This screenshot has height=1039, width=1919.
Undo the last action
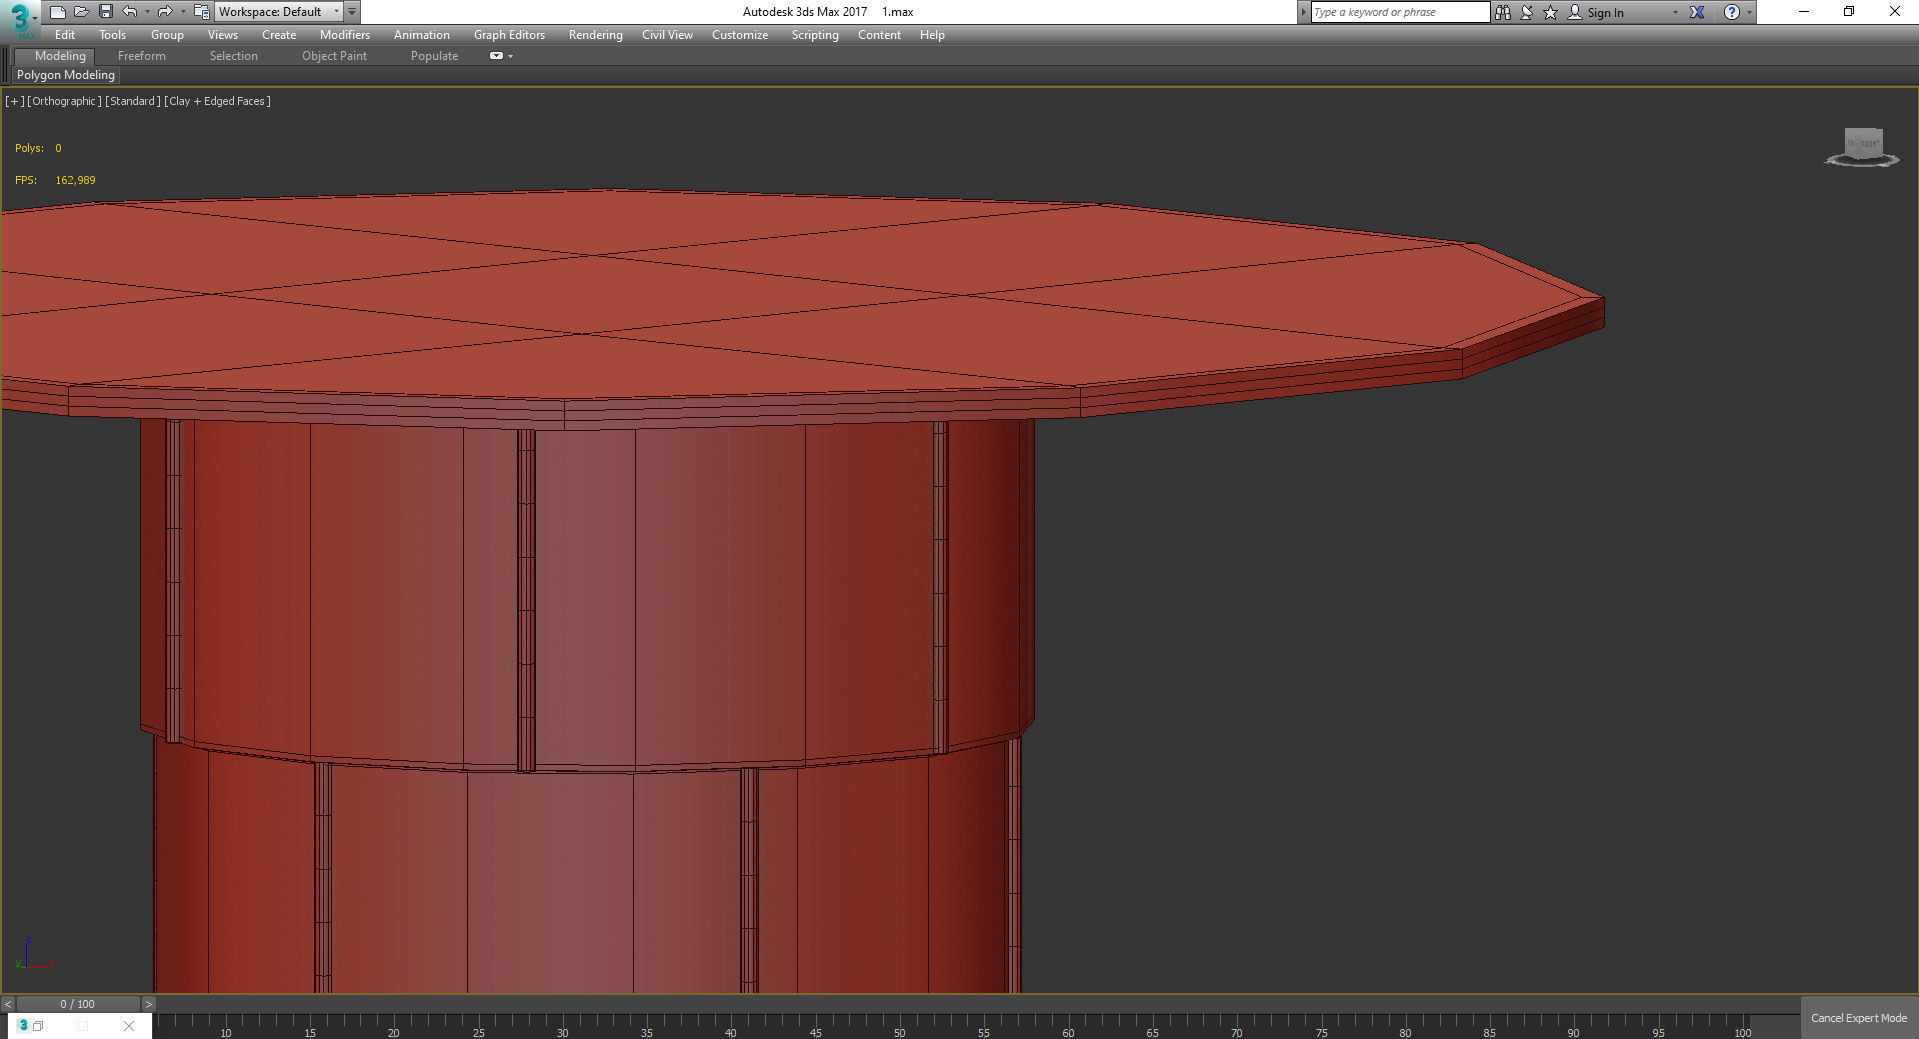(x=130, y=12)
